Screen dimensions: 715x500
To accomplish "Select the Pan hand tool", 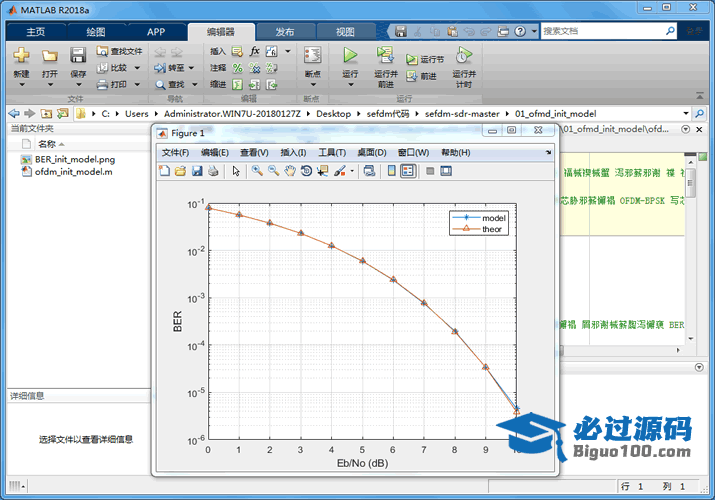I will (290, 171).
